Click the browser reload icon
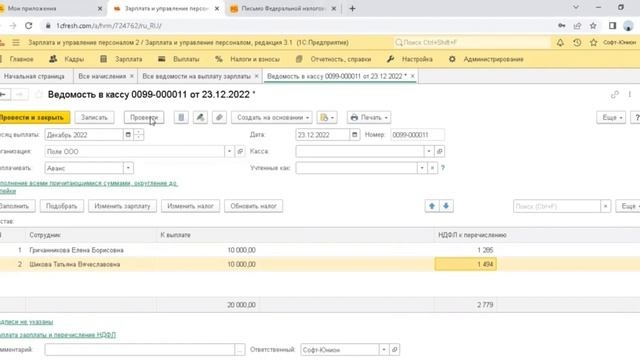 [29, 25]
